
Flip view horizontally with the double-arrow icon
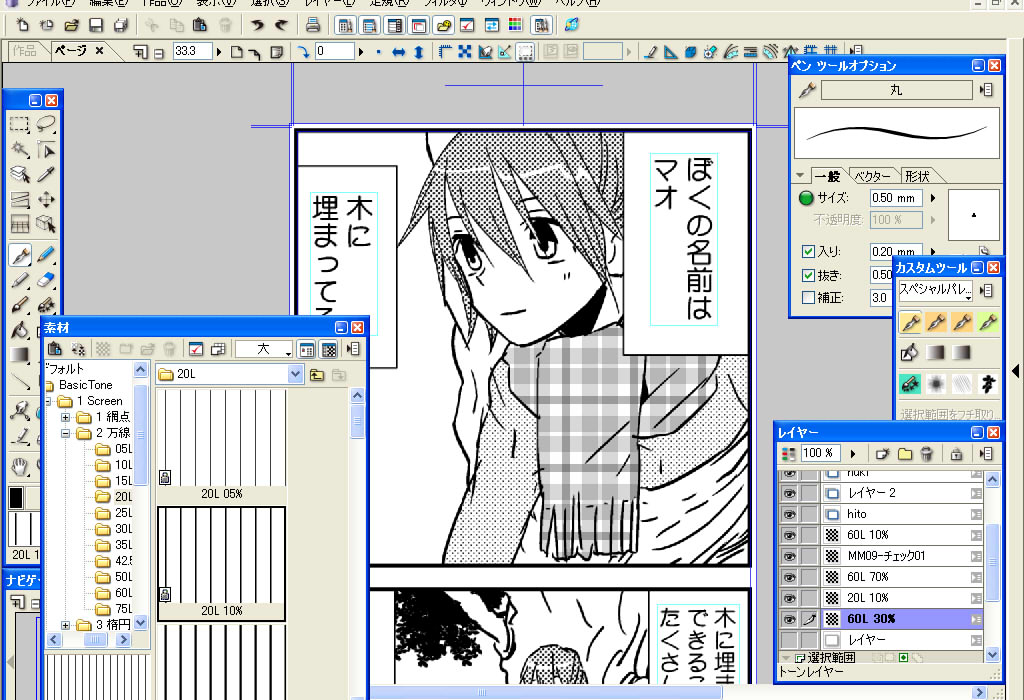point(398,52)
